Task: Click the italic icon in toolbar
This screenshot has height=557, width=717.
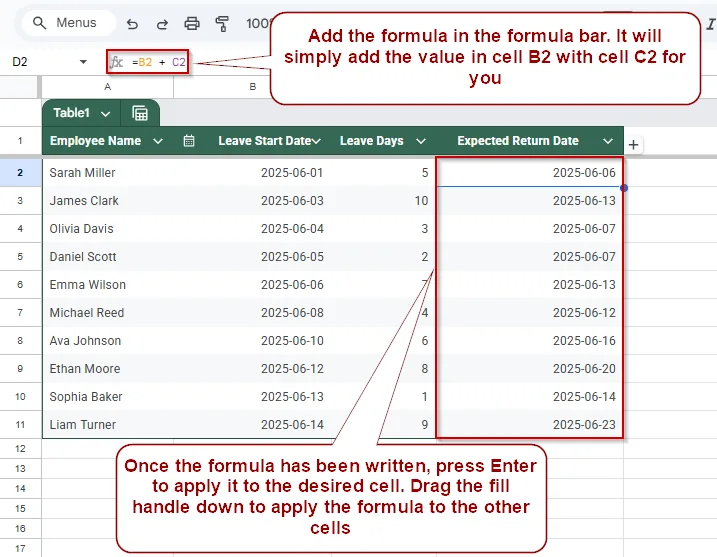Action: click(711, 24)
